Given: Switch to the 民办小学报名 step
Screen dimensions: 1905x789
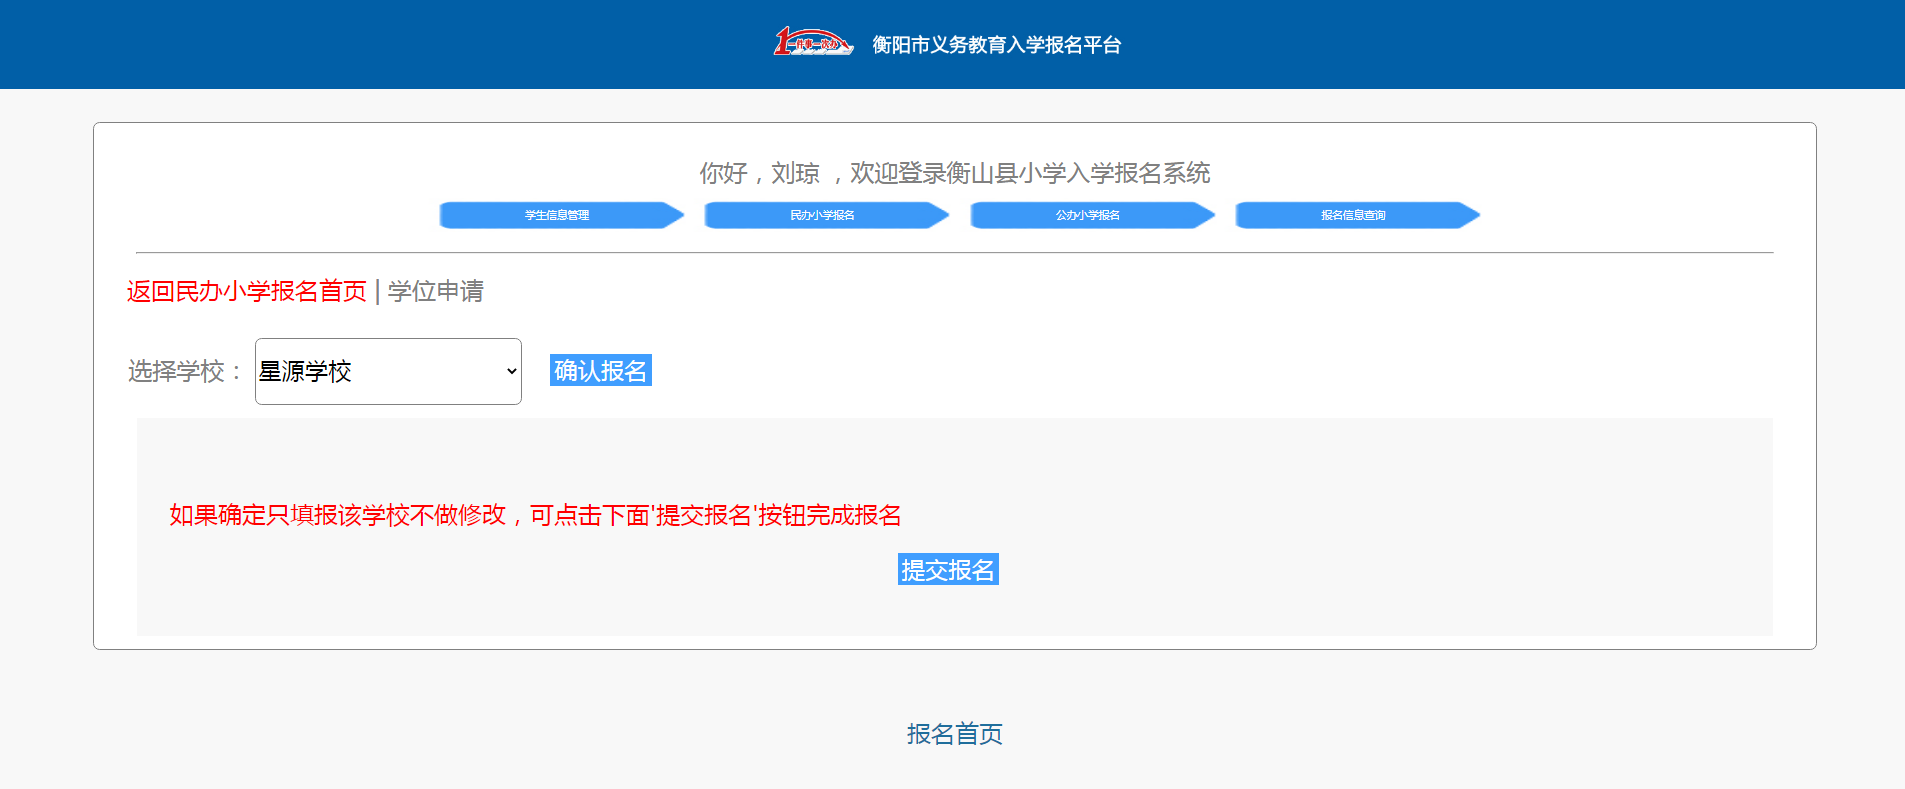Looking at the screenshot, I should pyautogui.click(x=822, y=215).
